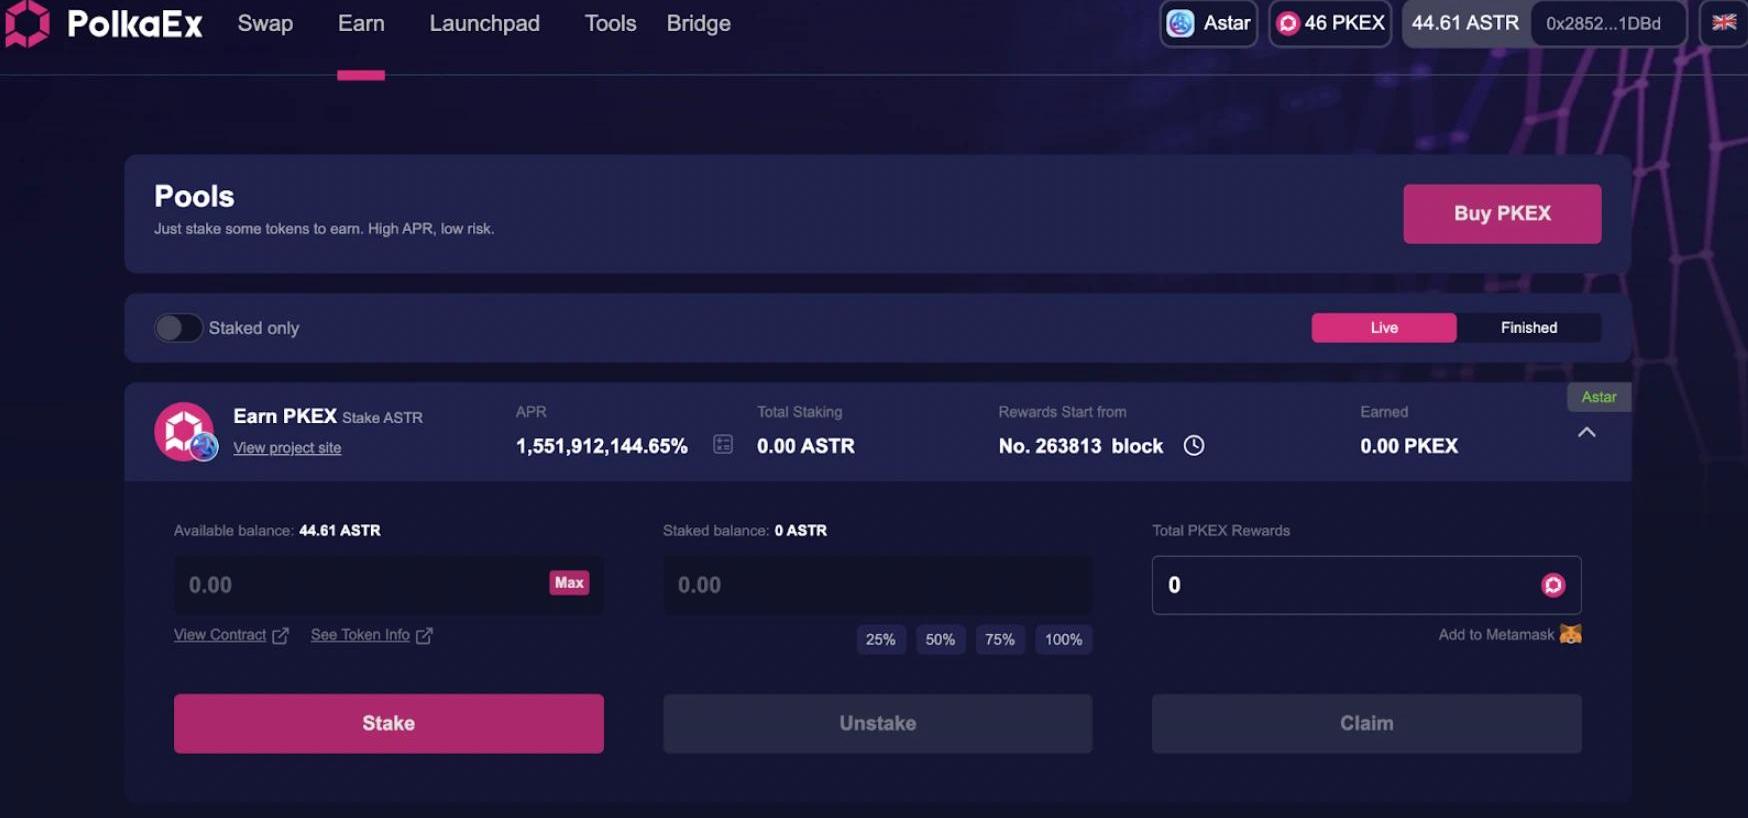Open the View Contract external link icon

point(281,636)
